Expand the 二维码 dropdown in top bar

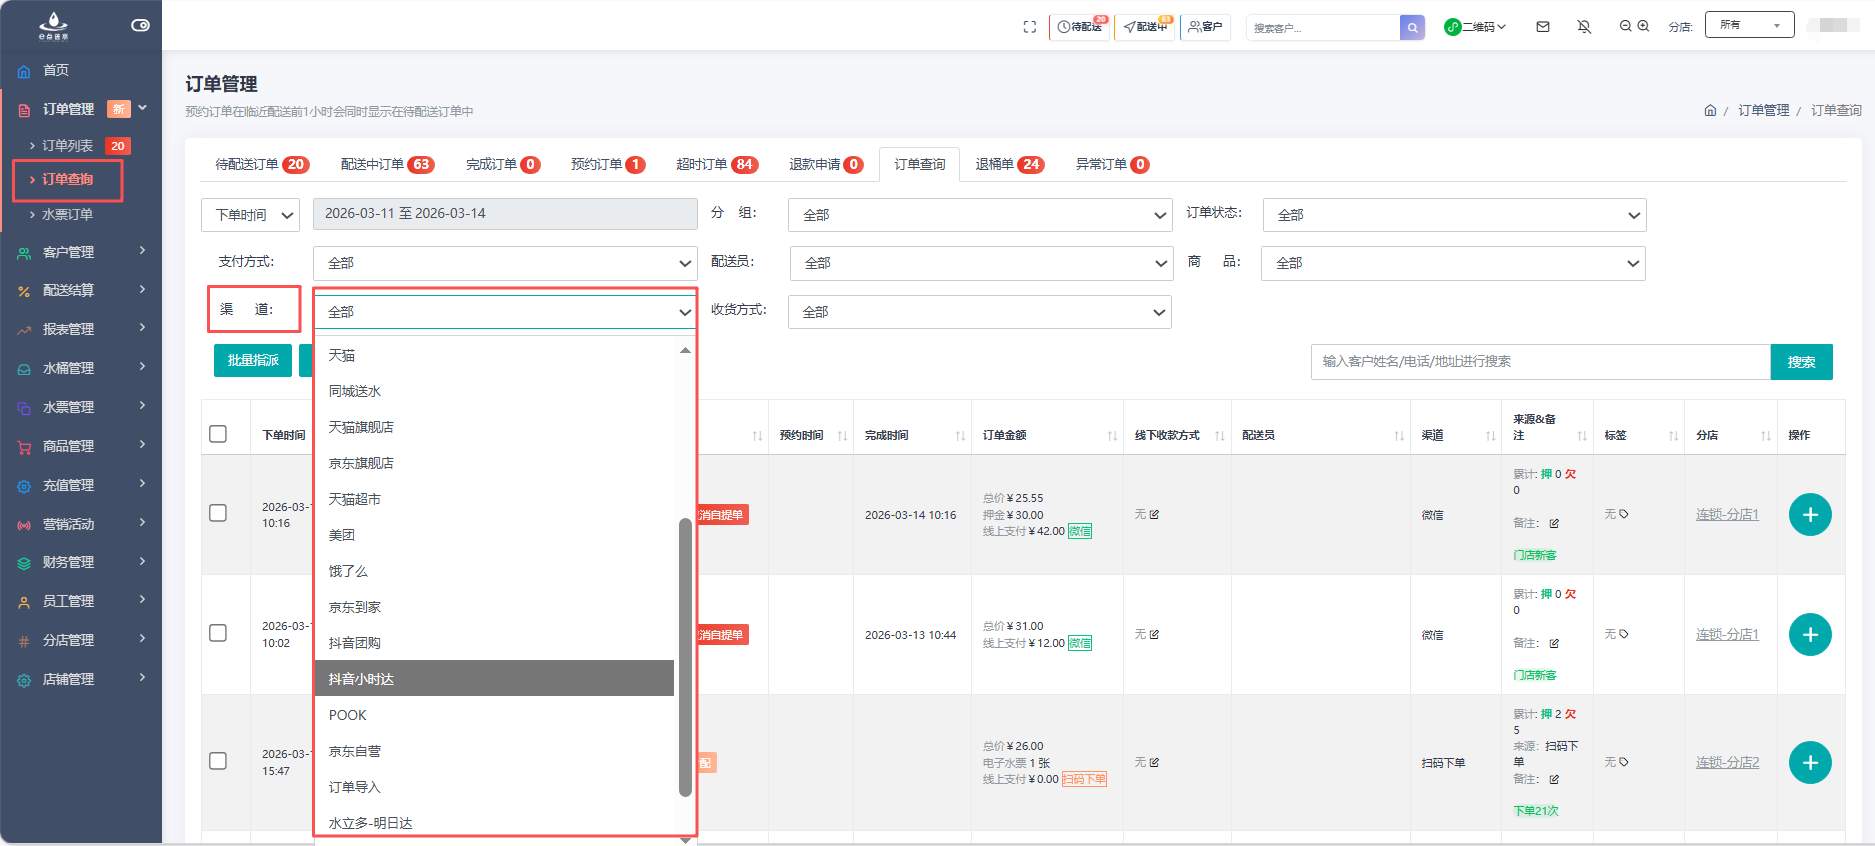(1476, 27)
